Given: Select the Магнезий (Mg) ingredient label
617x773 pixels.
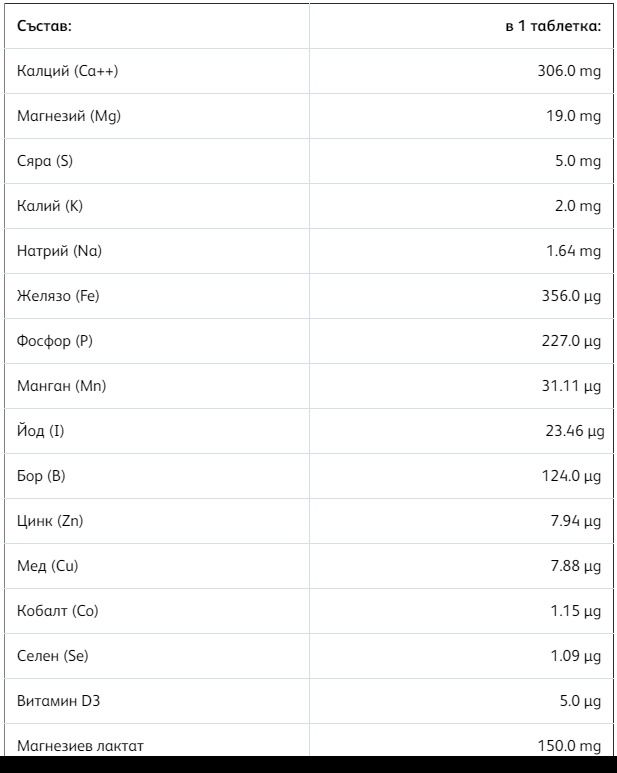Looking at the screenshot, I should [x=69, y=116].
